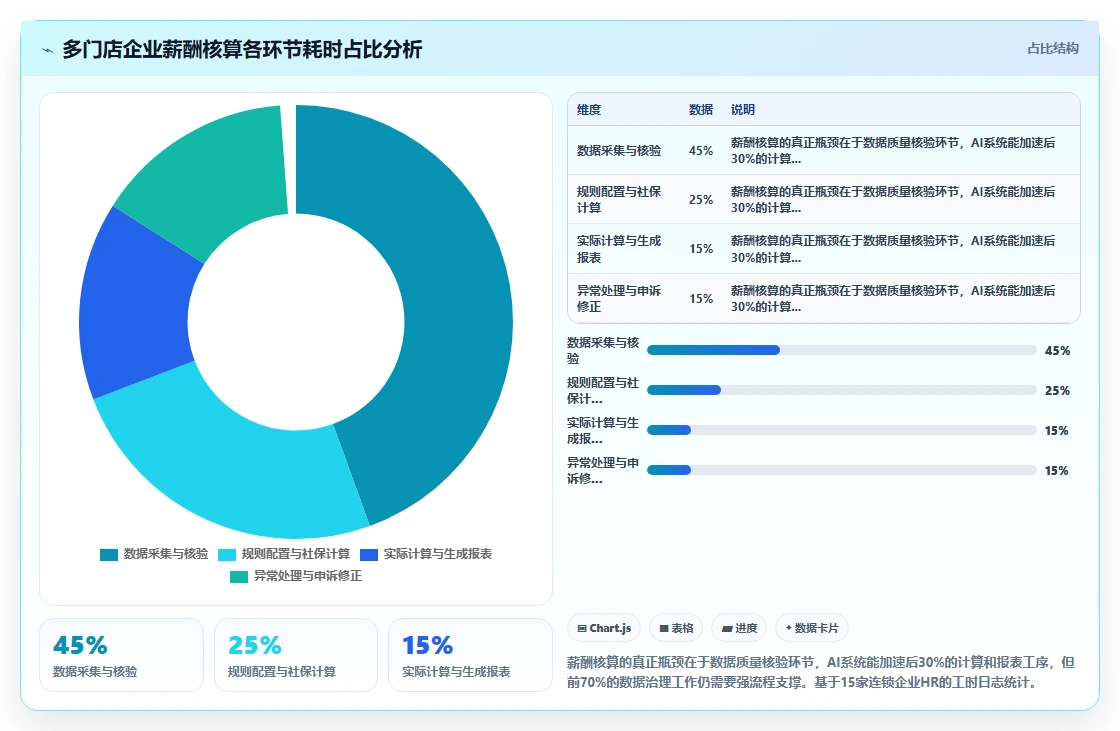
Task: Click the lightning icon beside the title
Action: click(x=48, y=50)
